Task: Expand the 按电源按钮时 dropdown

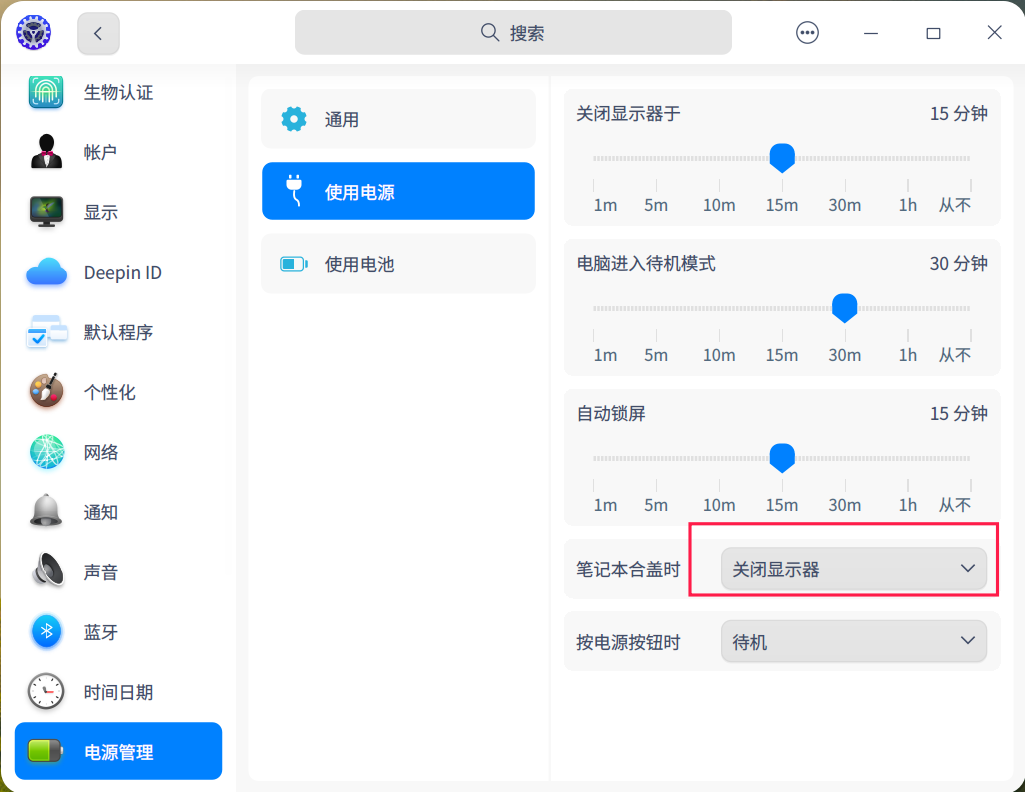Action: click(853, 641)
